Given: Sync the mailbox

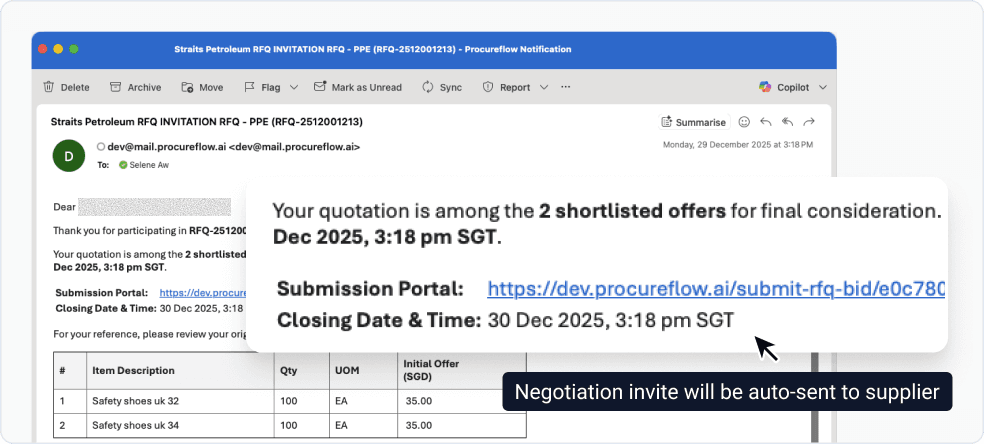Looking at the screenshot, I should tap(442, 87).
